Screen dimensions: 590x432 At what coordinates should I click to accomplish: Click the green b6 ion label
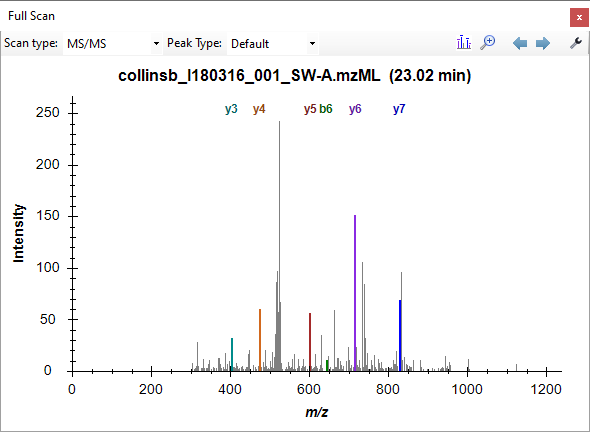326,109
